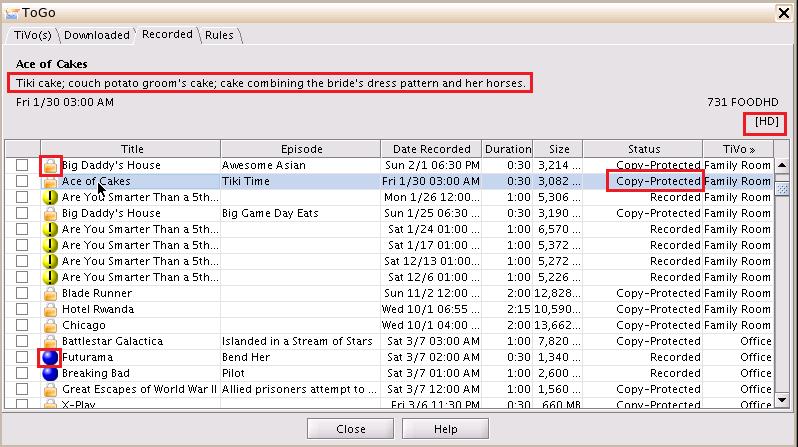Screen dimensions: 798x447
Task: Click yellow icon on Sat 12/13 recording
Action: 50,261
